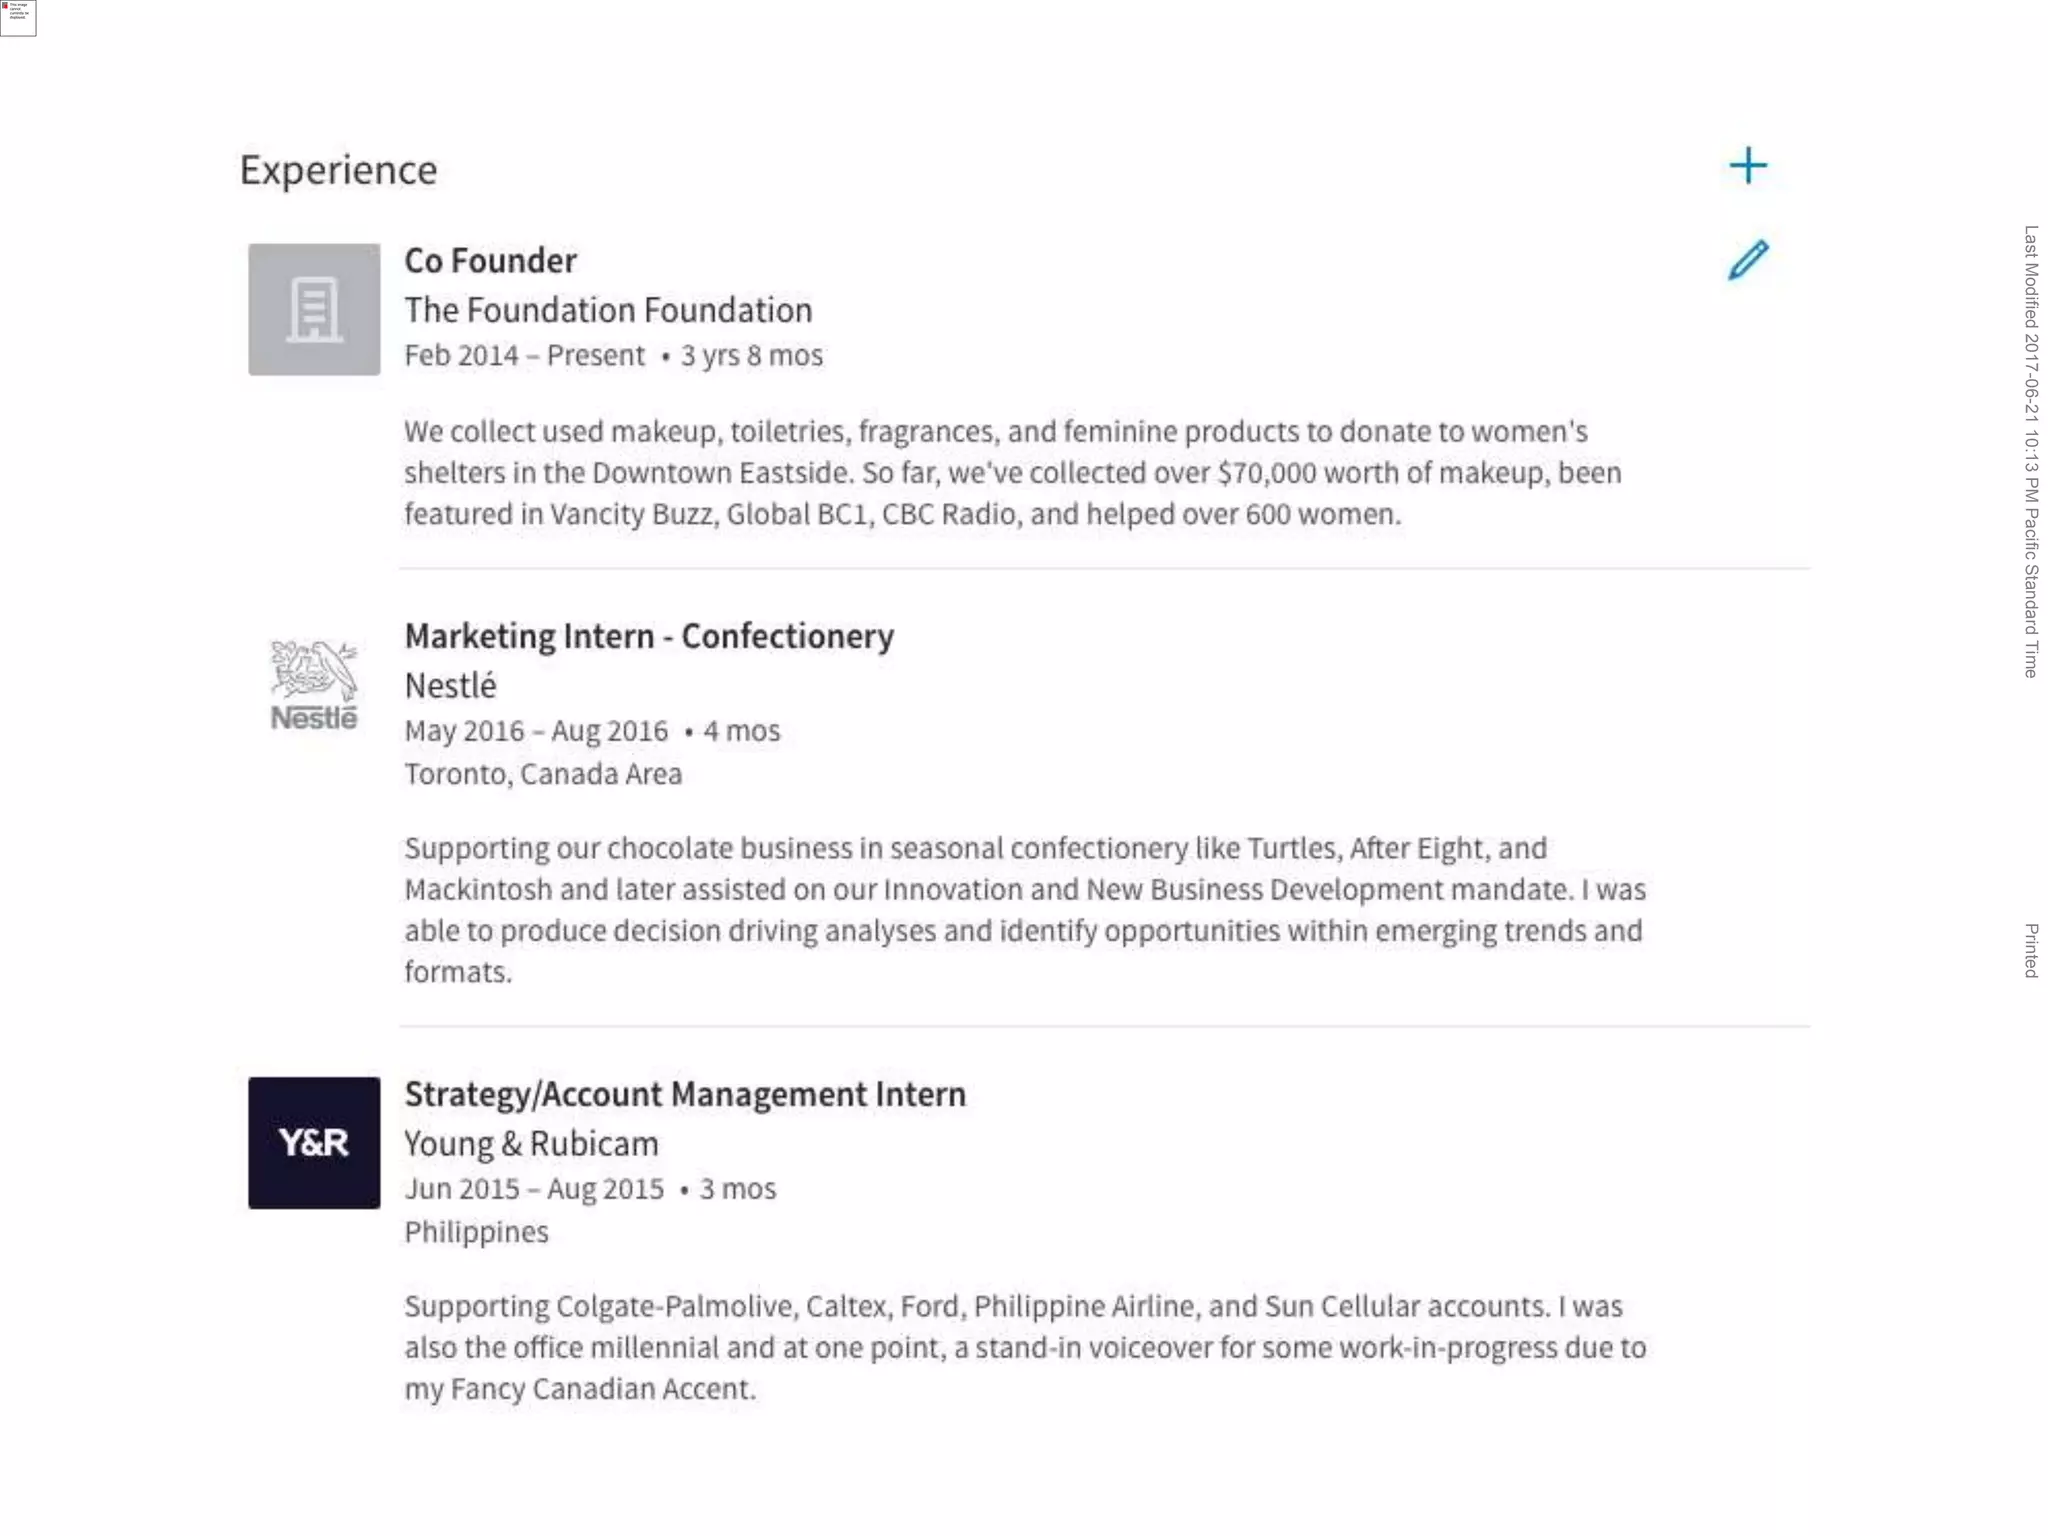Click the Toronto, Canada Area location
Image resolution: width=2048 pixels, height=1536 pixels.
pyautogui.click(x=543, y=775)
